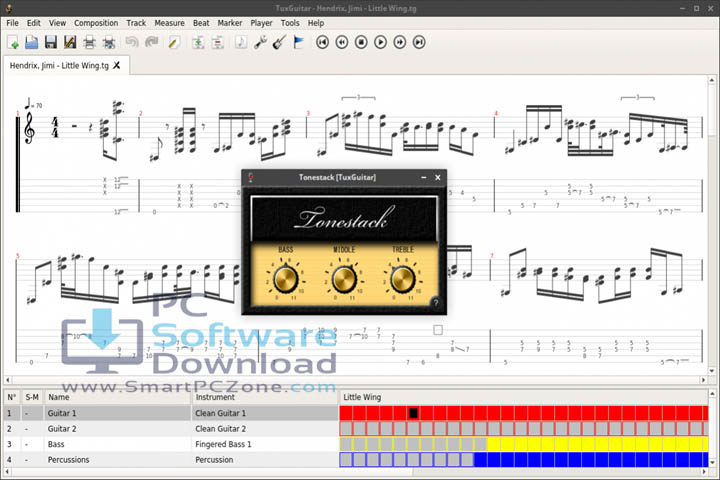Click the N° column header

tap(12, 397)
